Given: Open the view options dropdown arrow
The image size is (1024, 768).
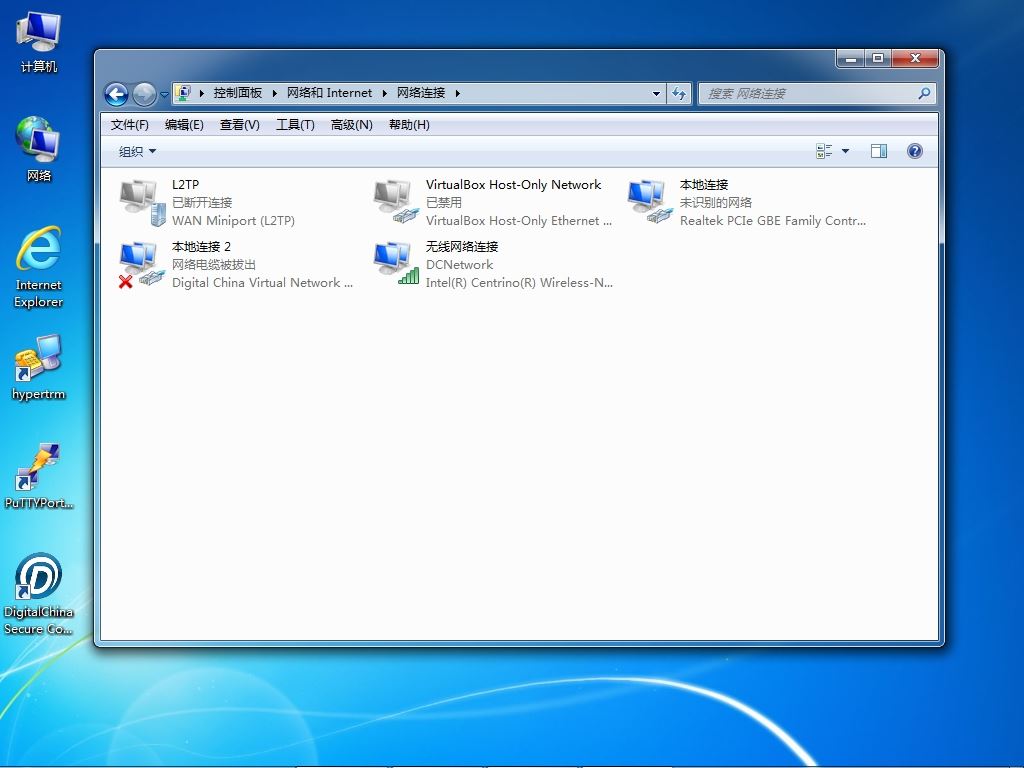Looking at the screenshot, I should [845, 152].
